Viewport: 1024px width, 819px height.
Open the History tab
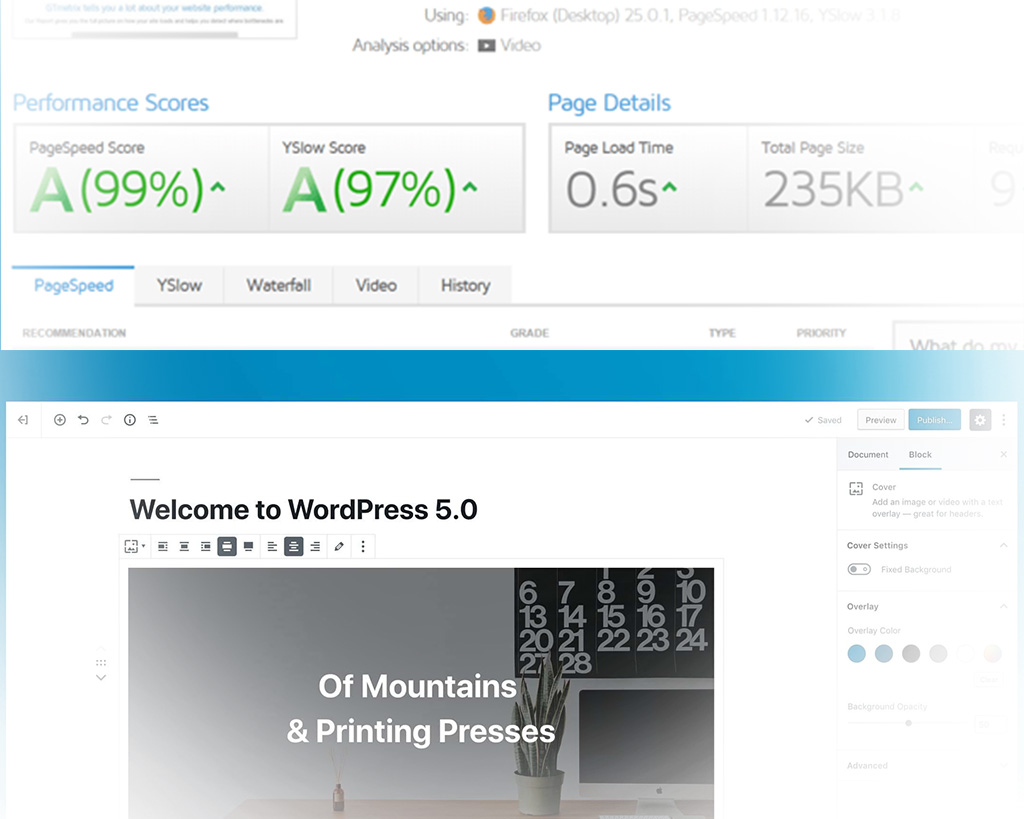tap(465, 285)
